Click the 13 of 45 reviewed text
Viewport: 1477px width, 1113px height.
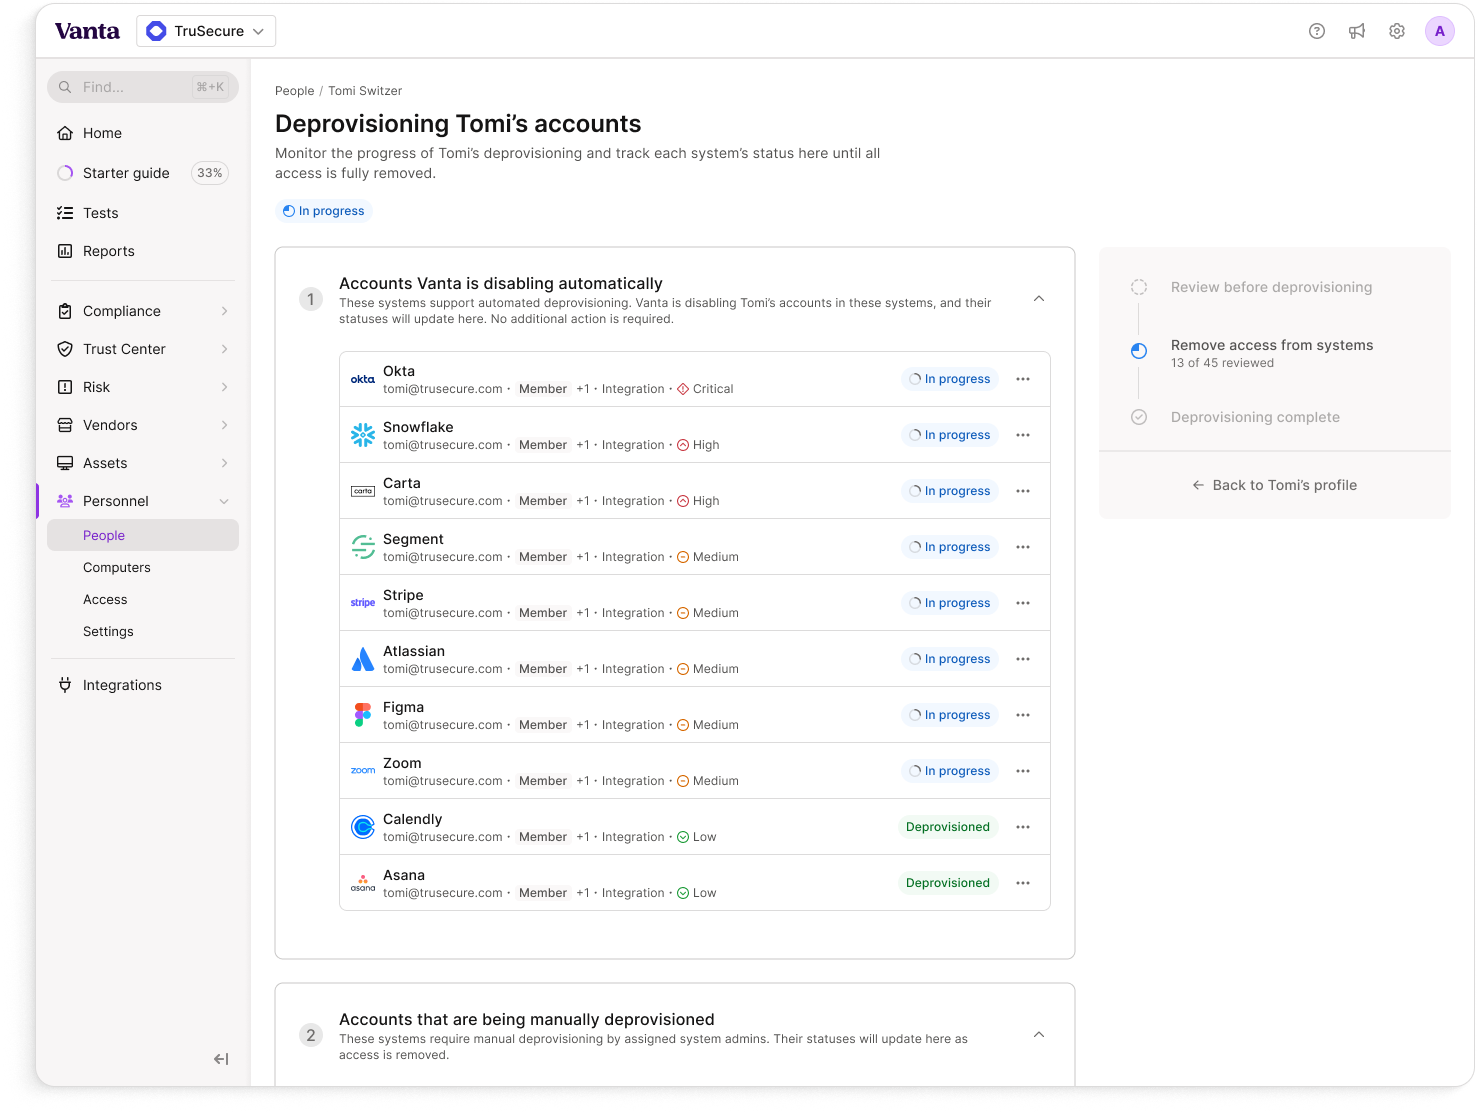click(x=1222, y=363)
